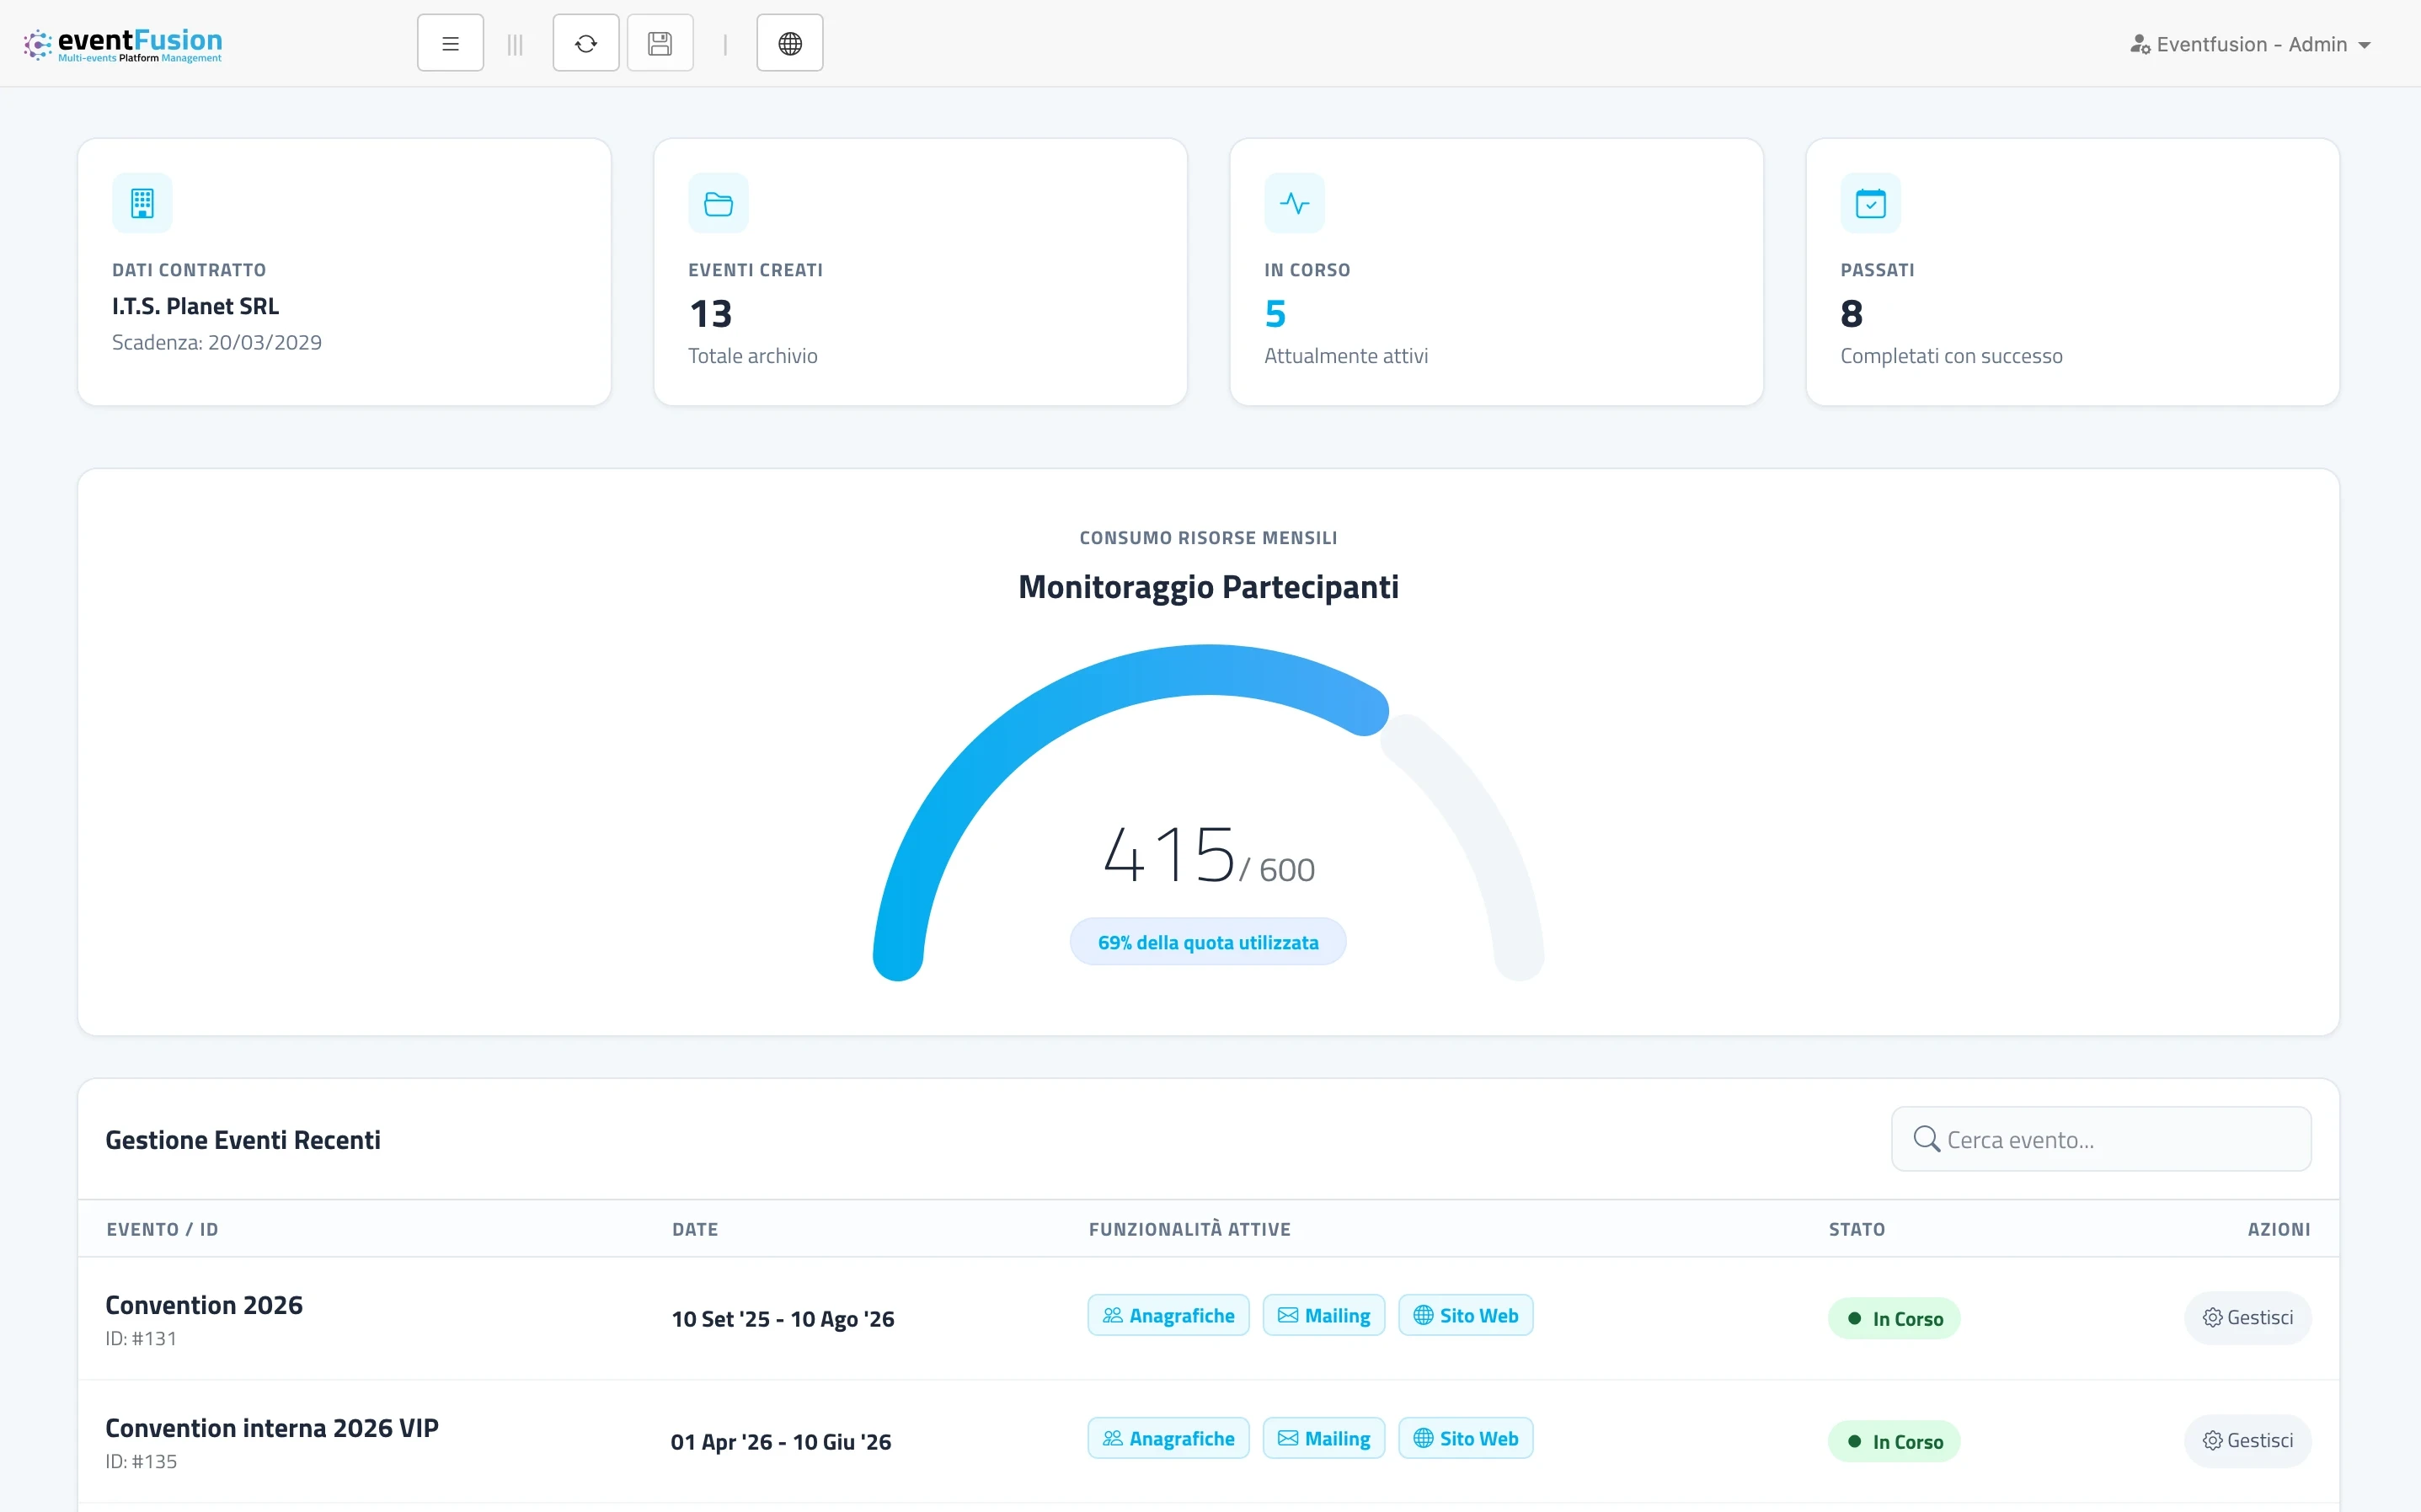Click the ID: #135 label

click(x=141, y=1462)
